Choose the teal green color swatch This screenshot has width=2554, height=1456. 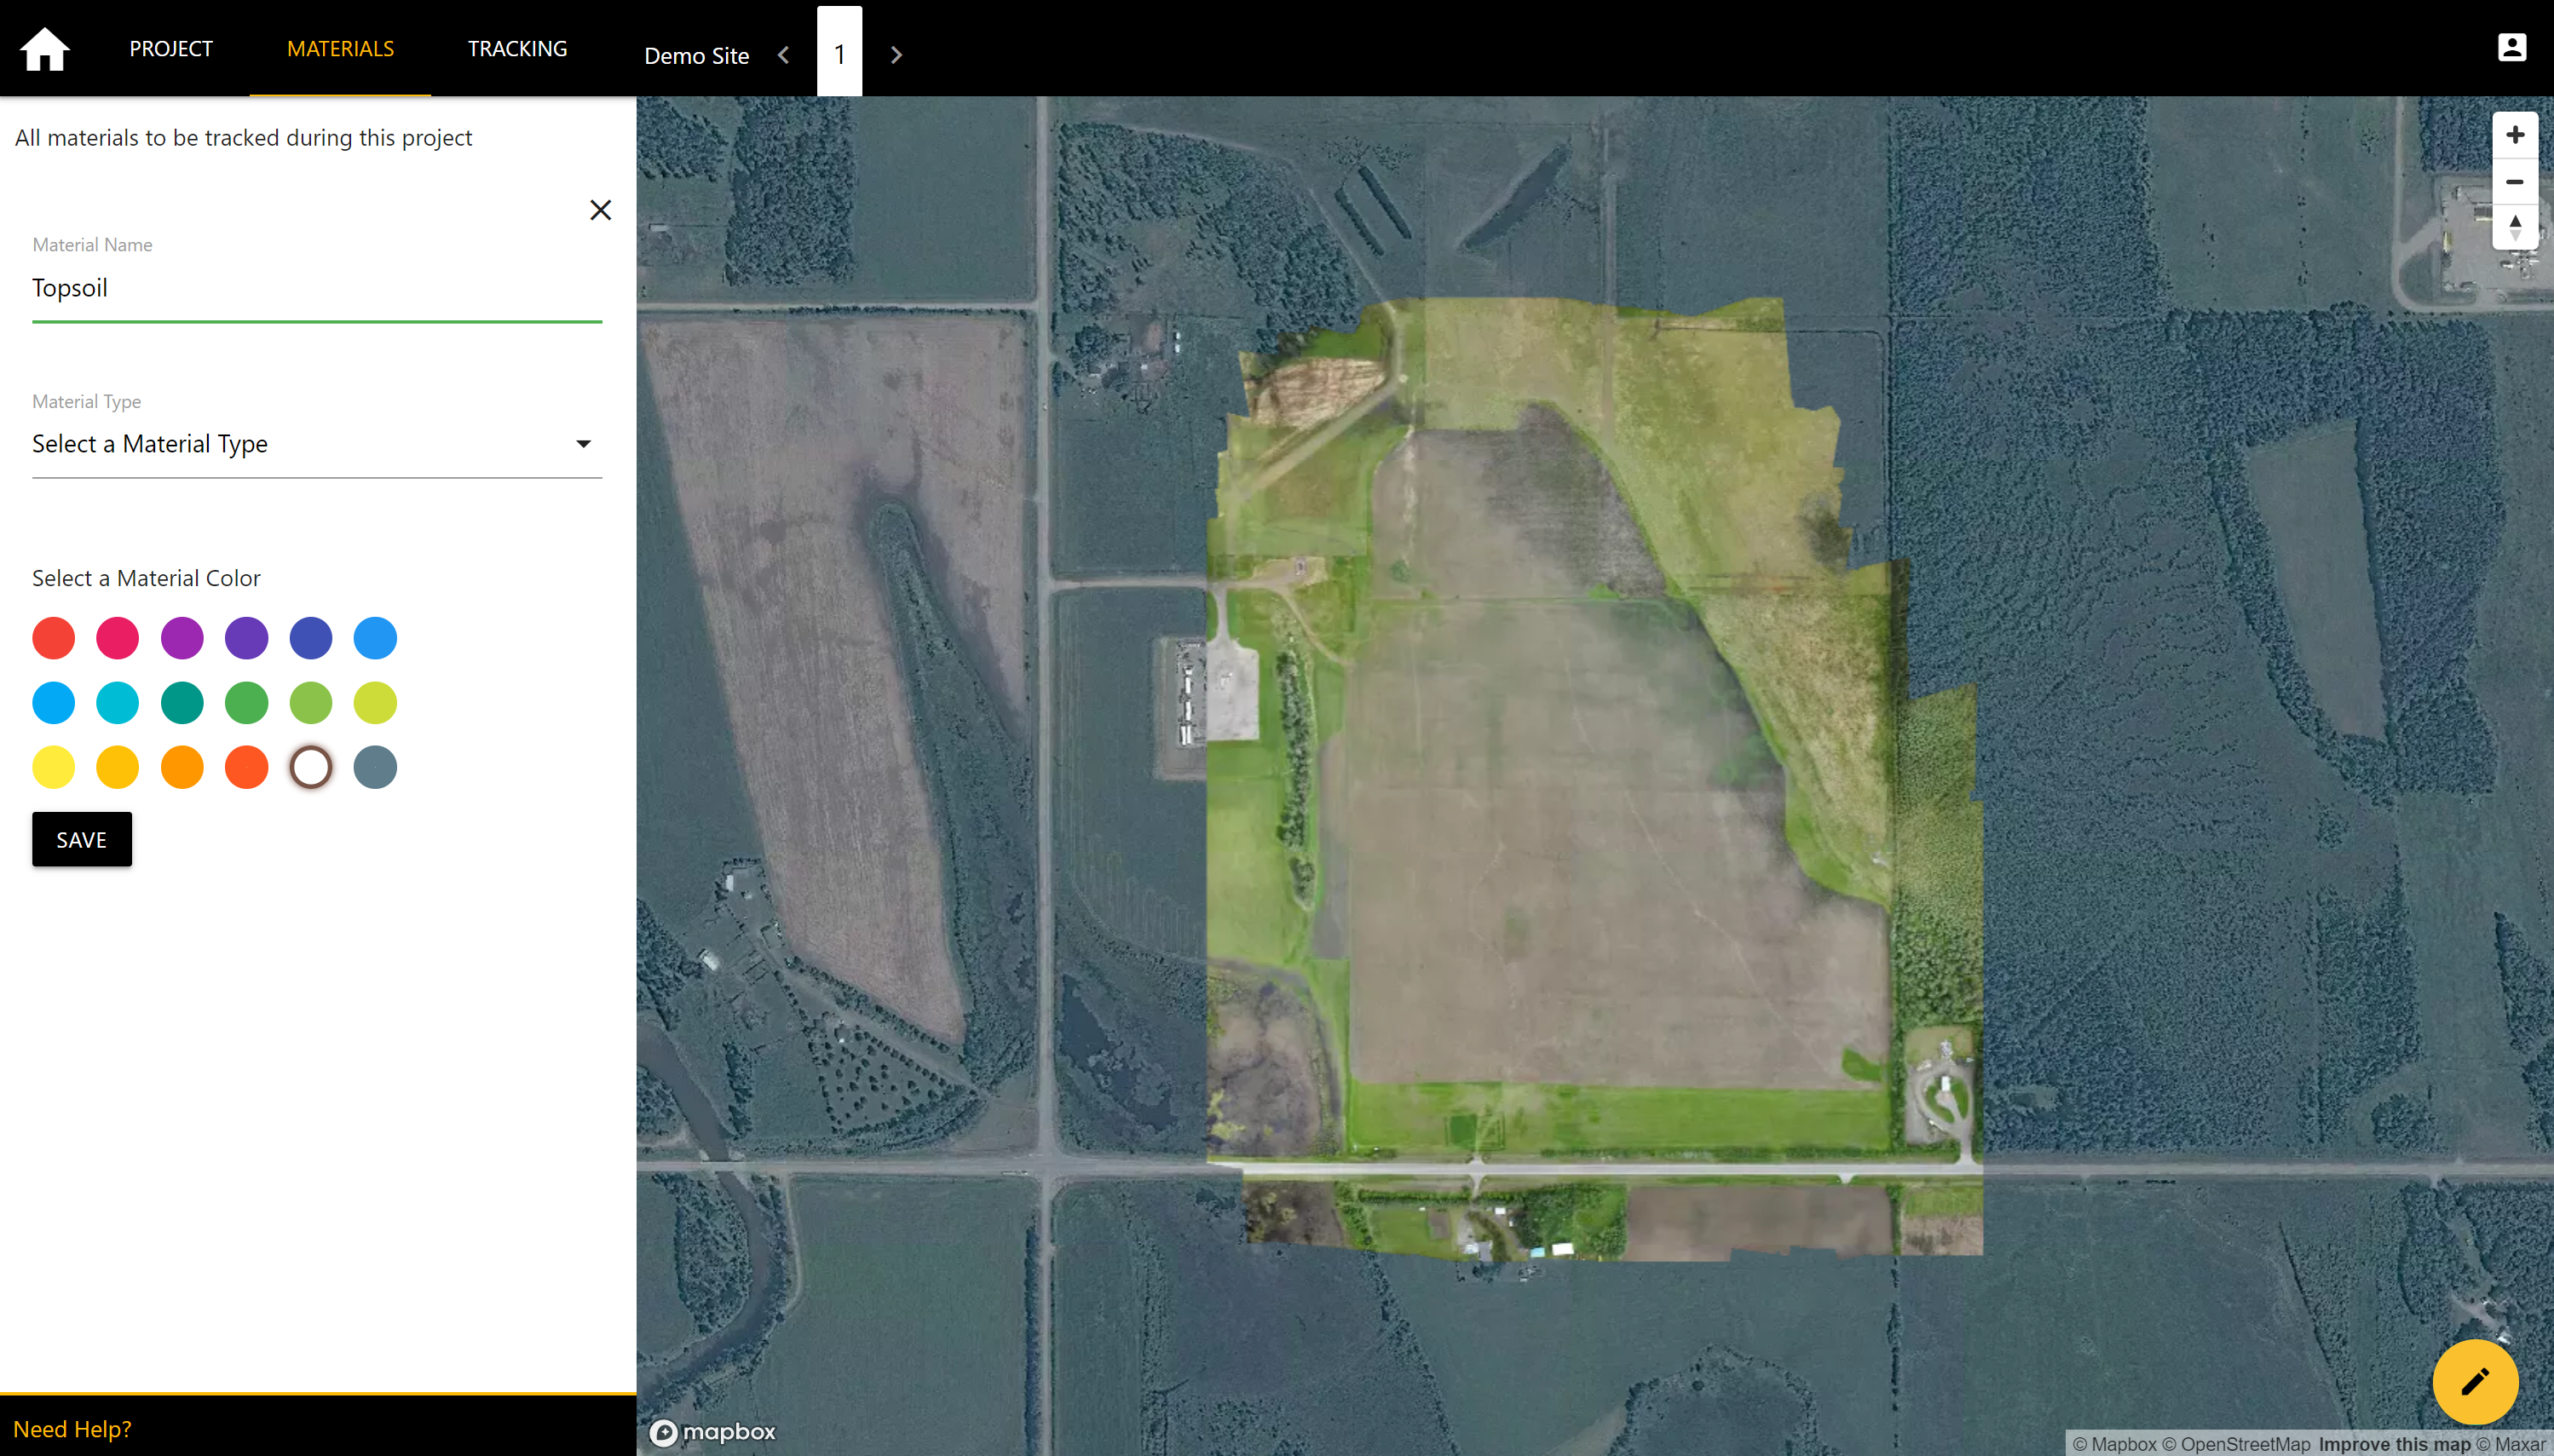click(182, 703)
